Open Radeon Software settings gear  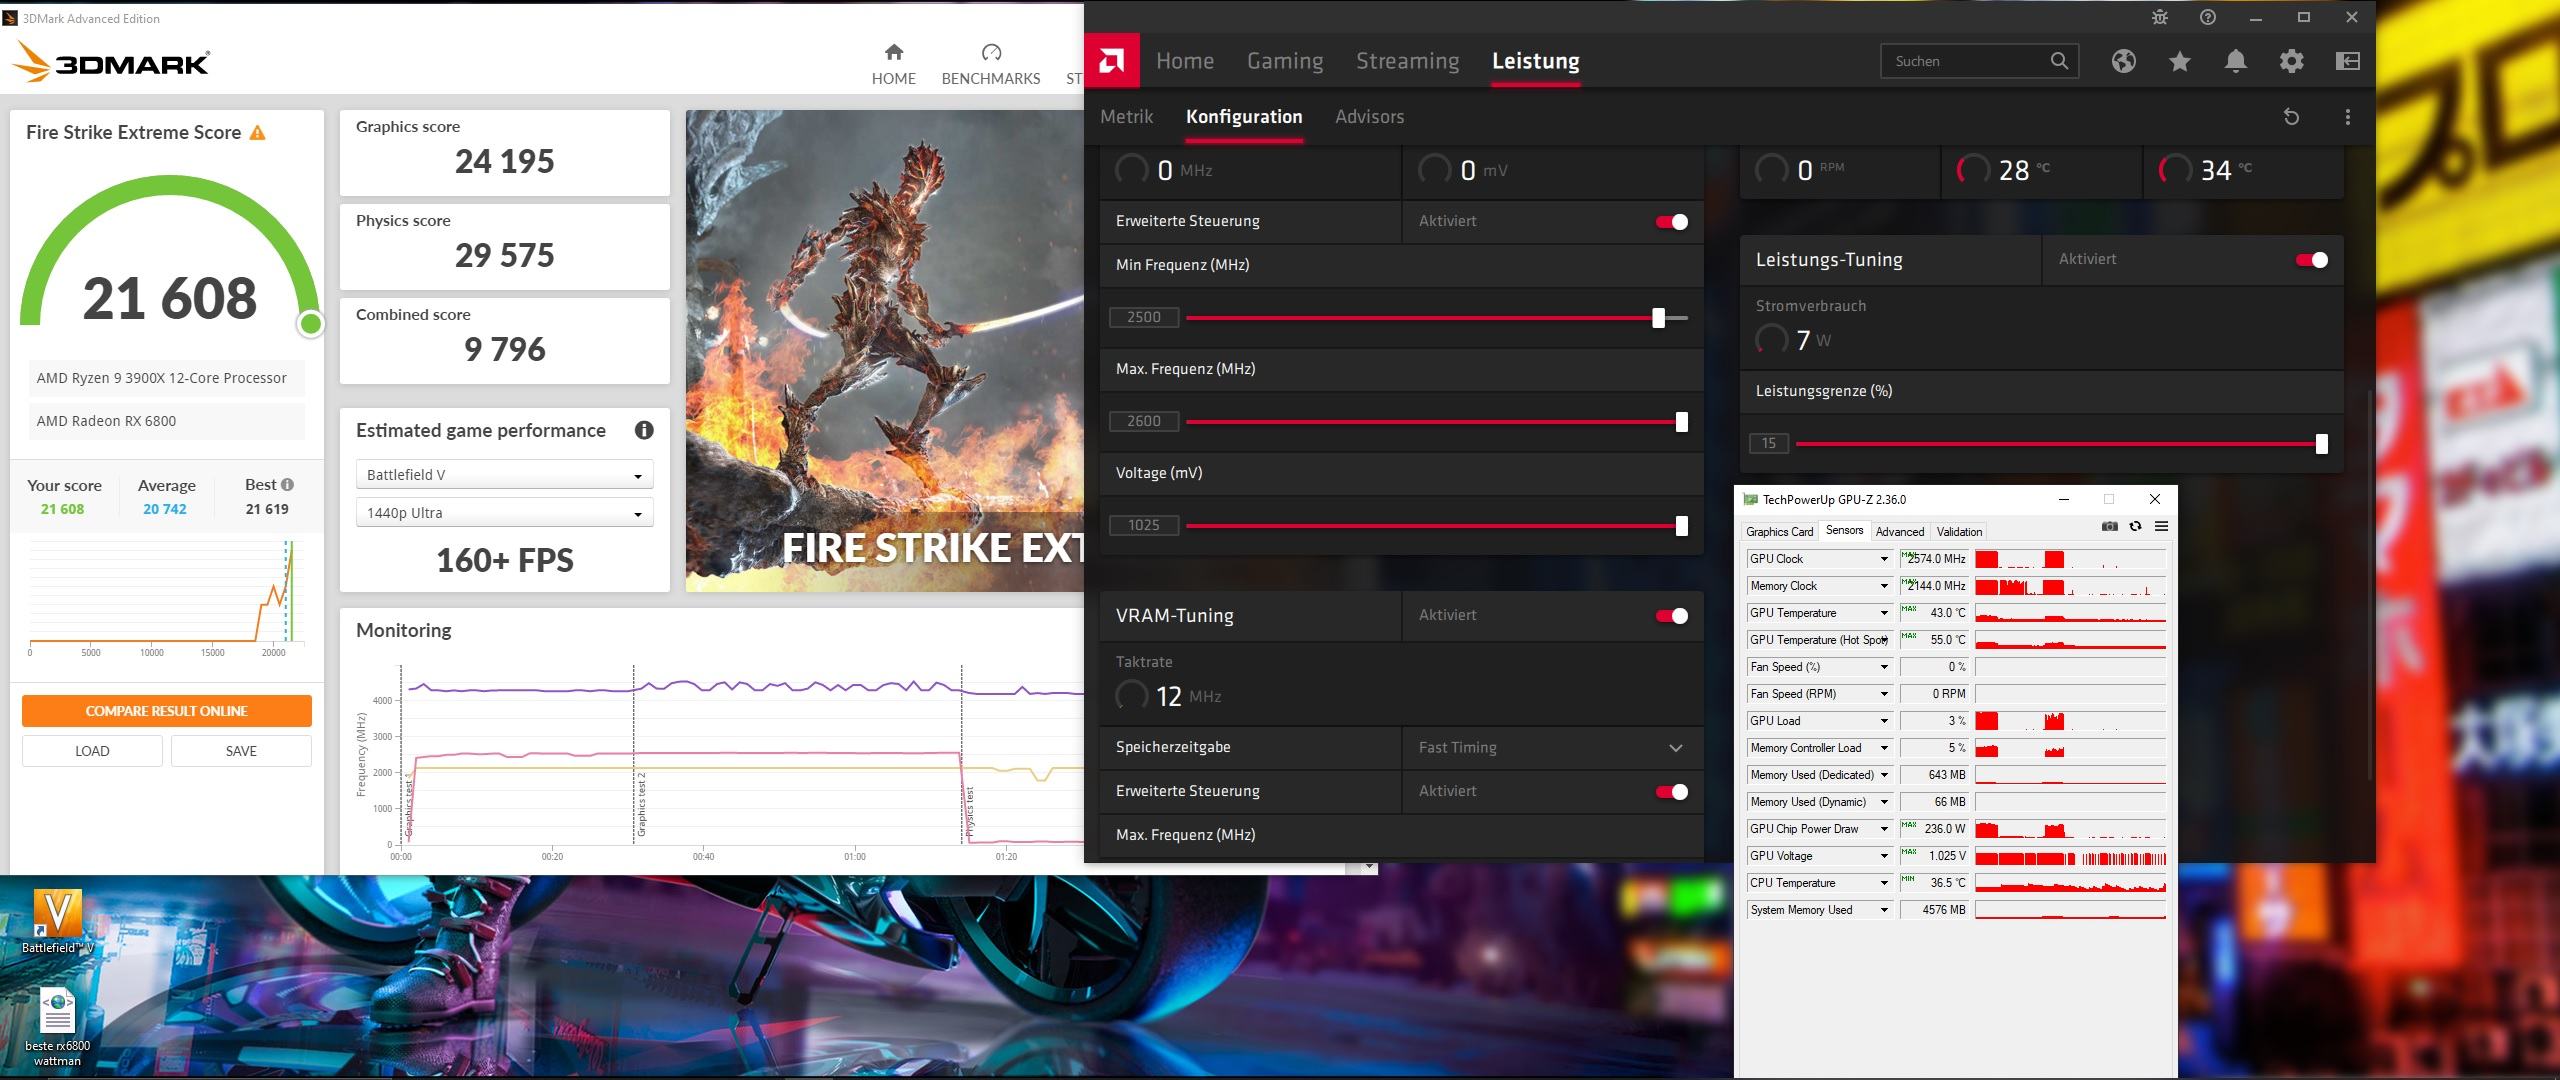click(2292, 61)
